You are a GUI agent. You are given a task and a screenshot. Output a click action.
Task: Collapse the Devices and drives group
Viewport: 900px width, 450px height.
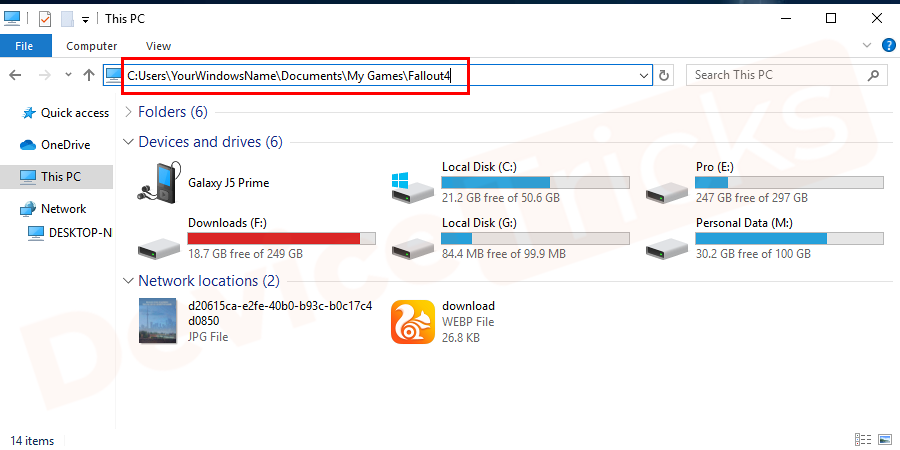click(127, 142)
